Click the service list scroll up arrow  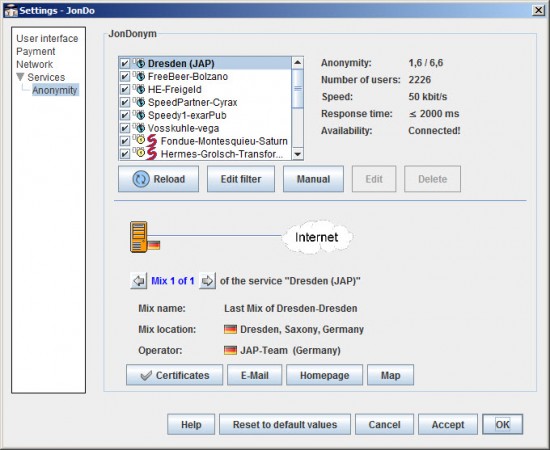(297, 63)
